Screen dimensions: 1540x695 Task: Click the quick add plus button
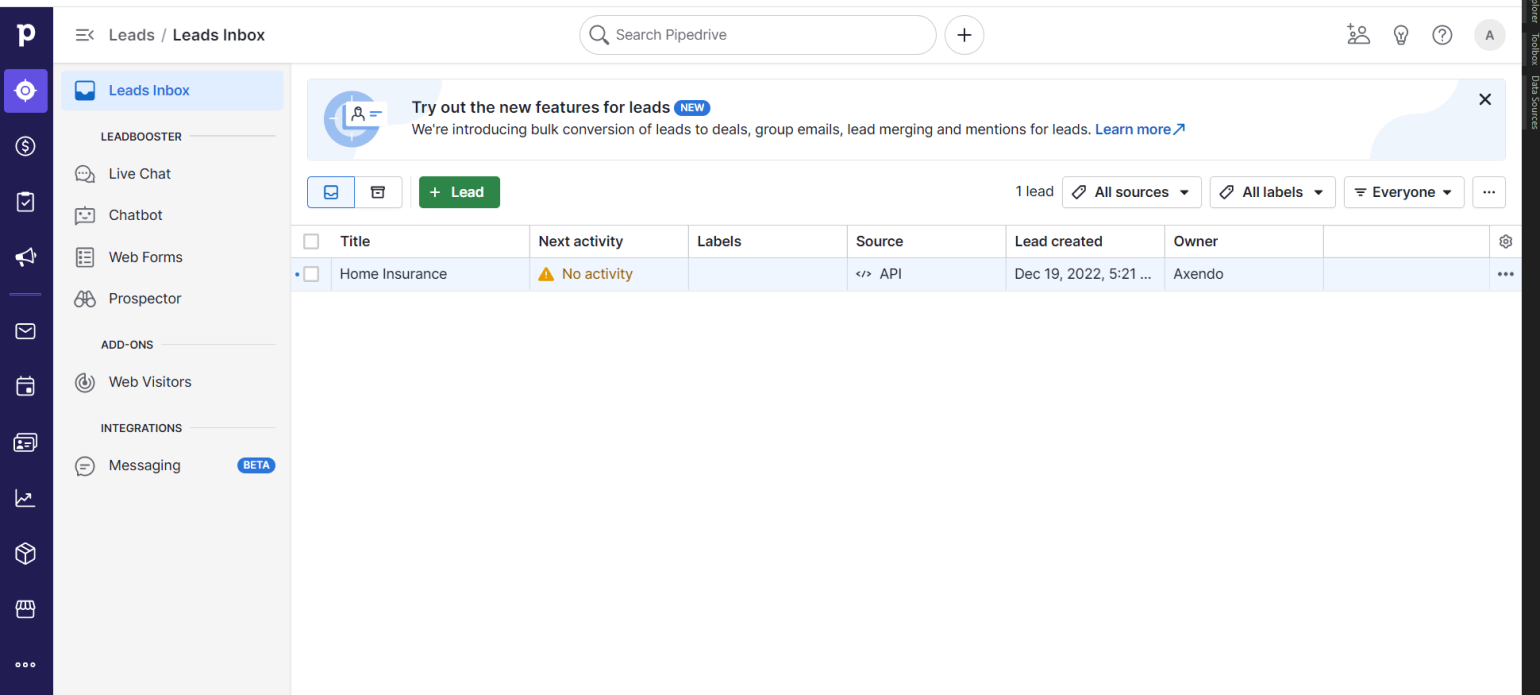964,35
